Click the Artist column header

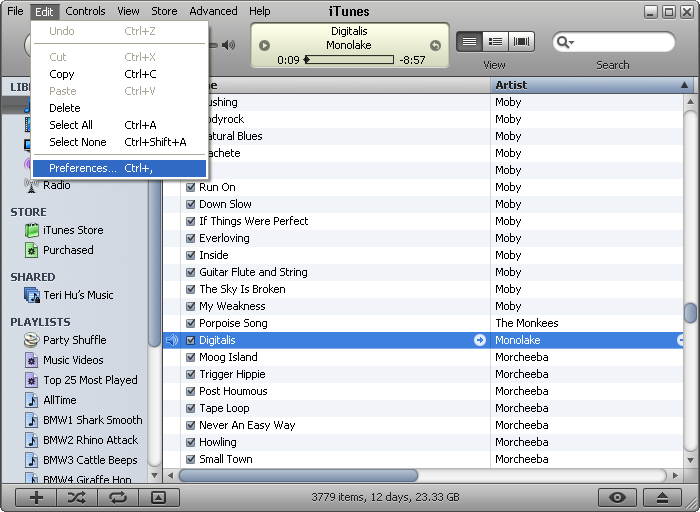[590, 85]
